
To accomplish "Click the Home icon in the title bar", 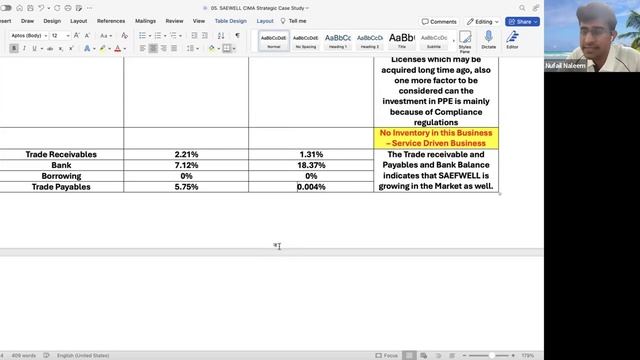I will (x=19, y=8).
